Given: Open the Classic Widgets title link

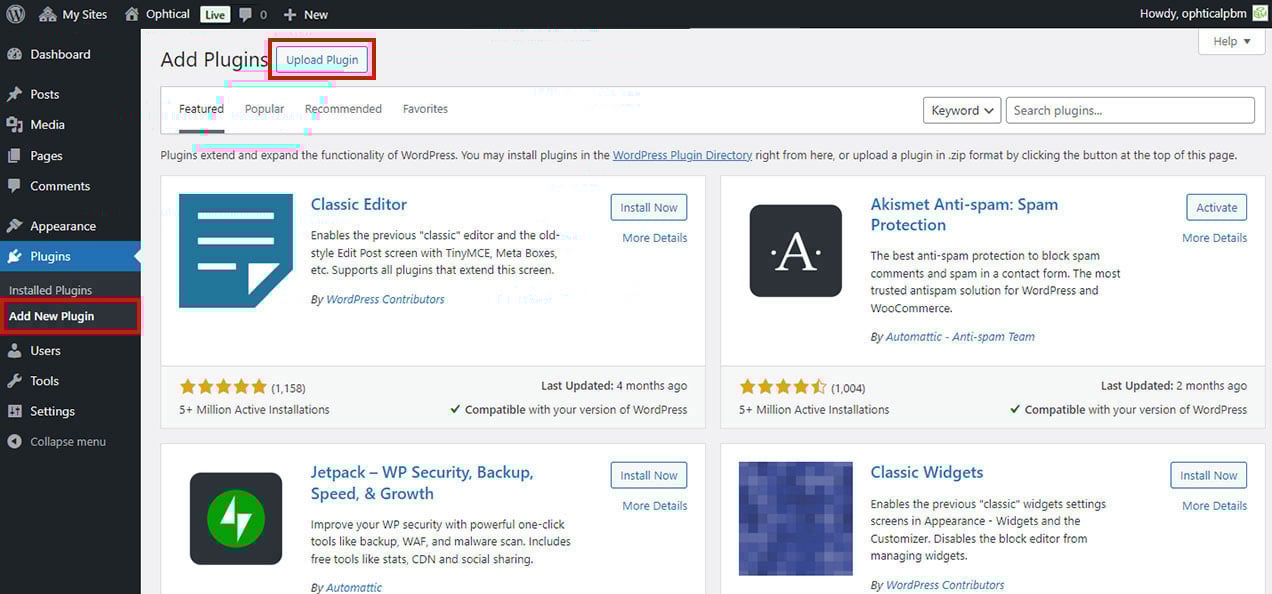Looking at the screenshot, I should (927, 472).
